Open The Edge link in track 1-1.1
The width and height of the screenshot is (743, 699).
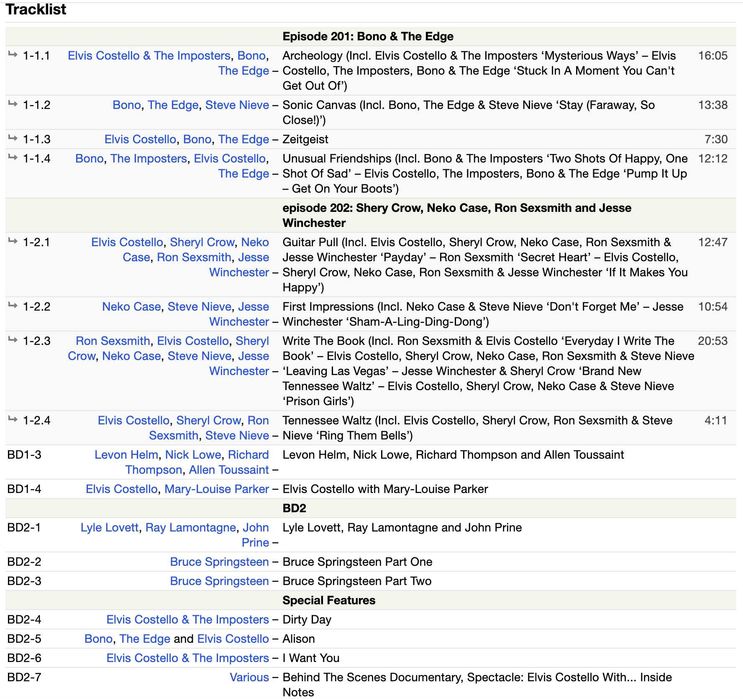coord(244,71)
